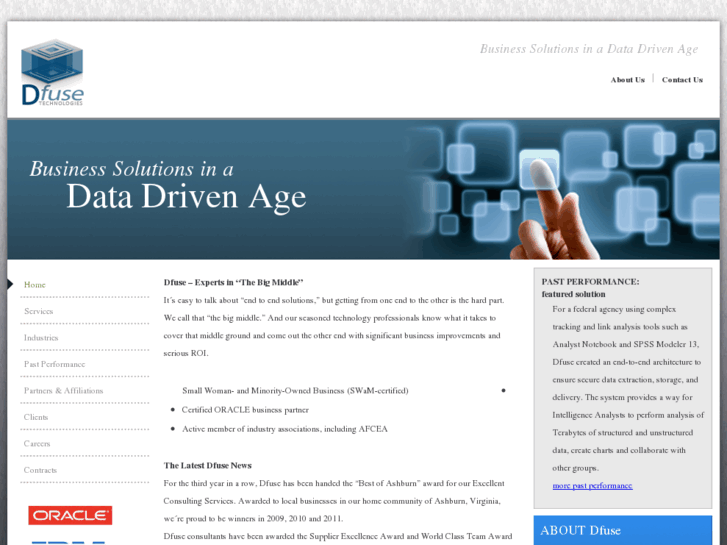Click the heading 'Dfuse – Experts in The Big Middle'
Viewport: 727px width, 545px height.
click(233, 282)
